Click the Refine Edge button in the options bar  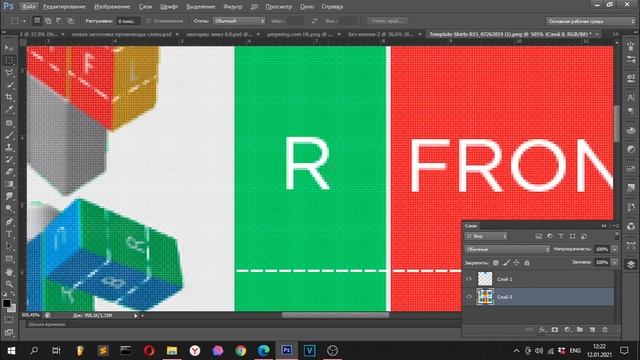click(x=387, y=21)
